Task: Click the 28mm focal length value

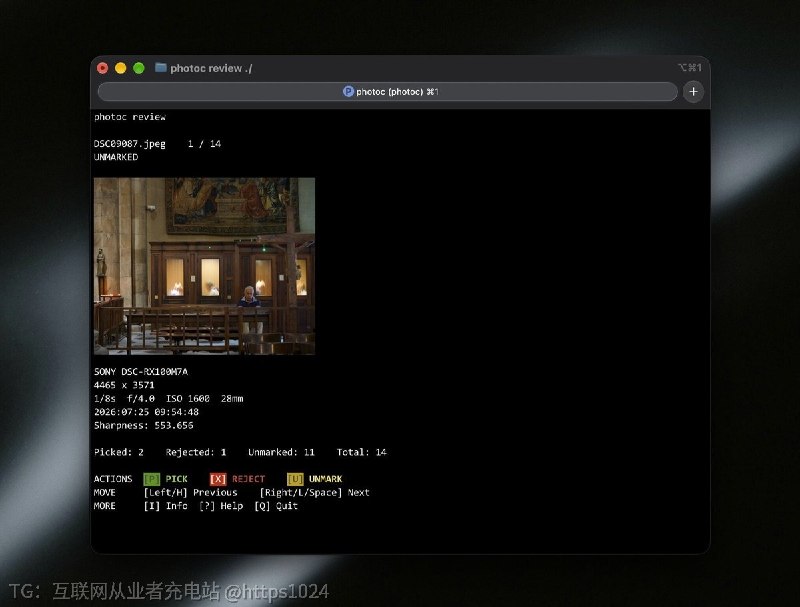Action: tap(232, 398)
